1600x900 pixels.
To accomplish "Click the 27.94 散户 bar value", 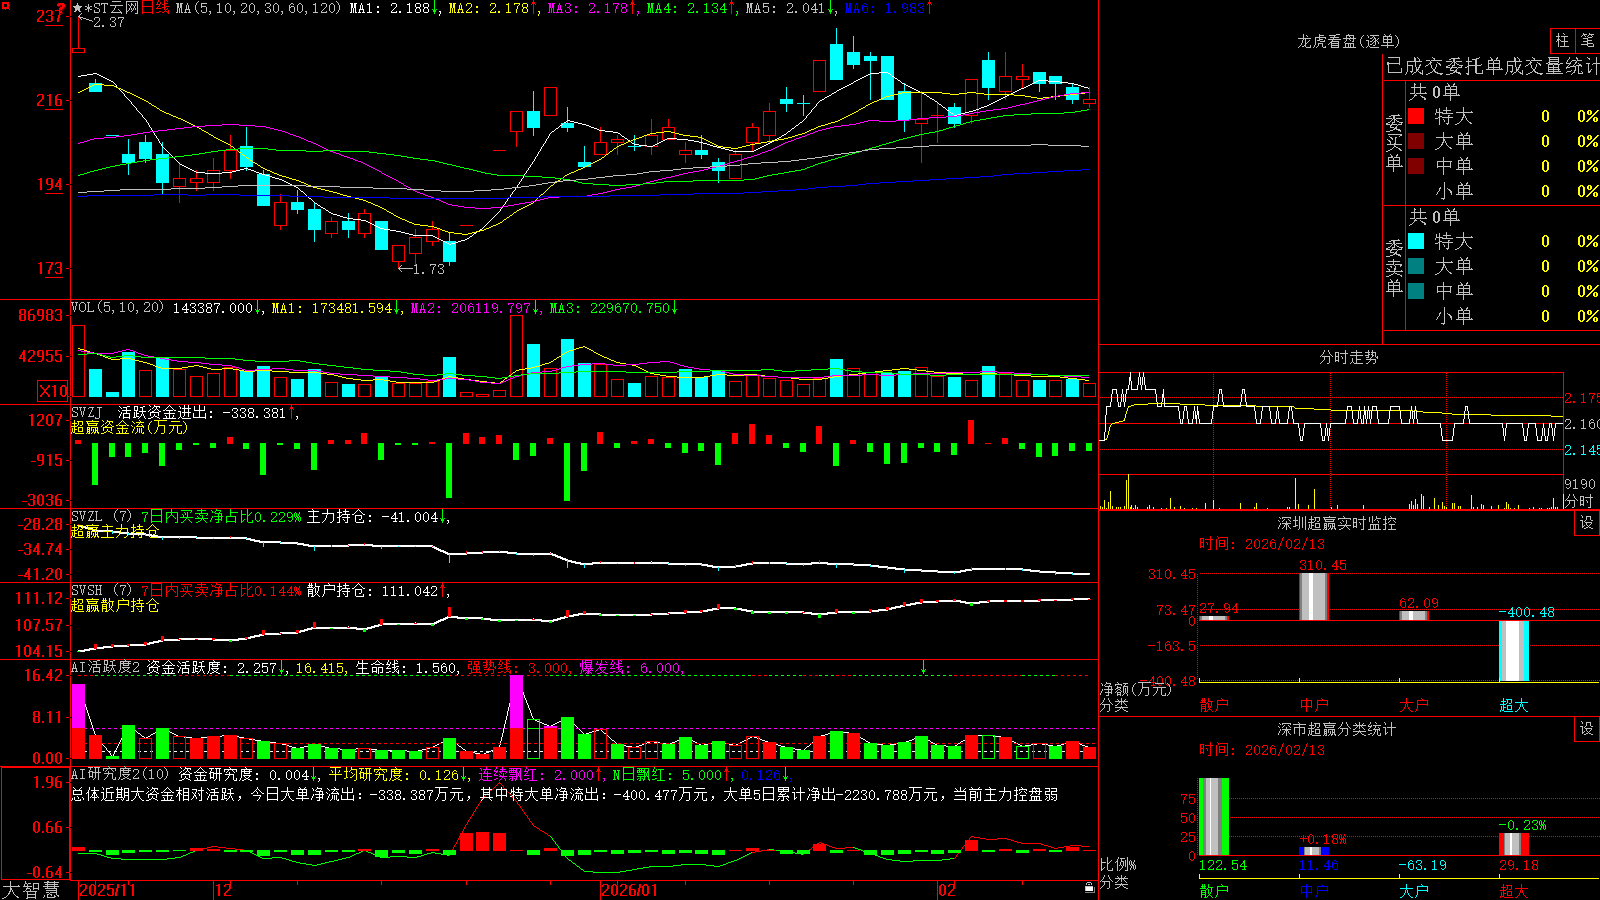I will (1219, 608).
